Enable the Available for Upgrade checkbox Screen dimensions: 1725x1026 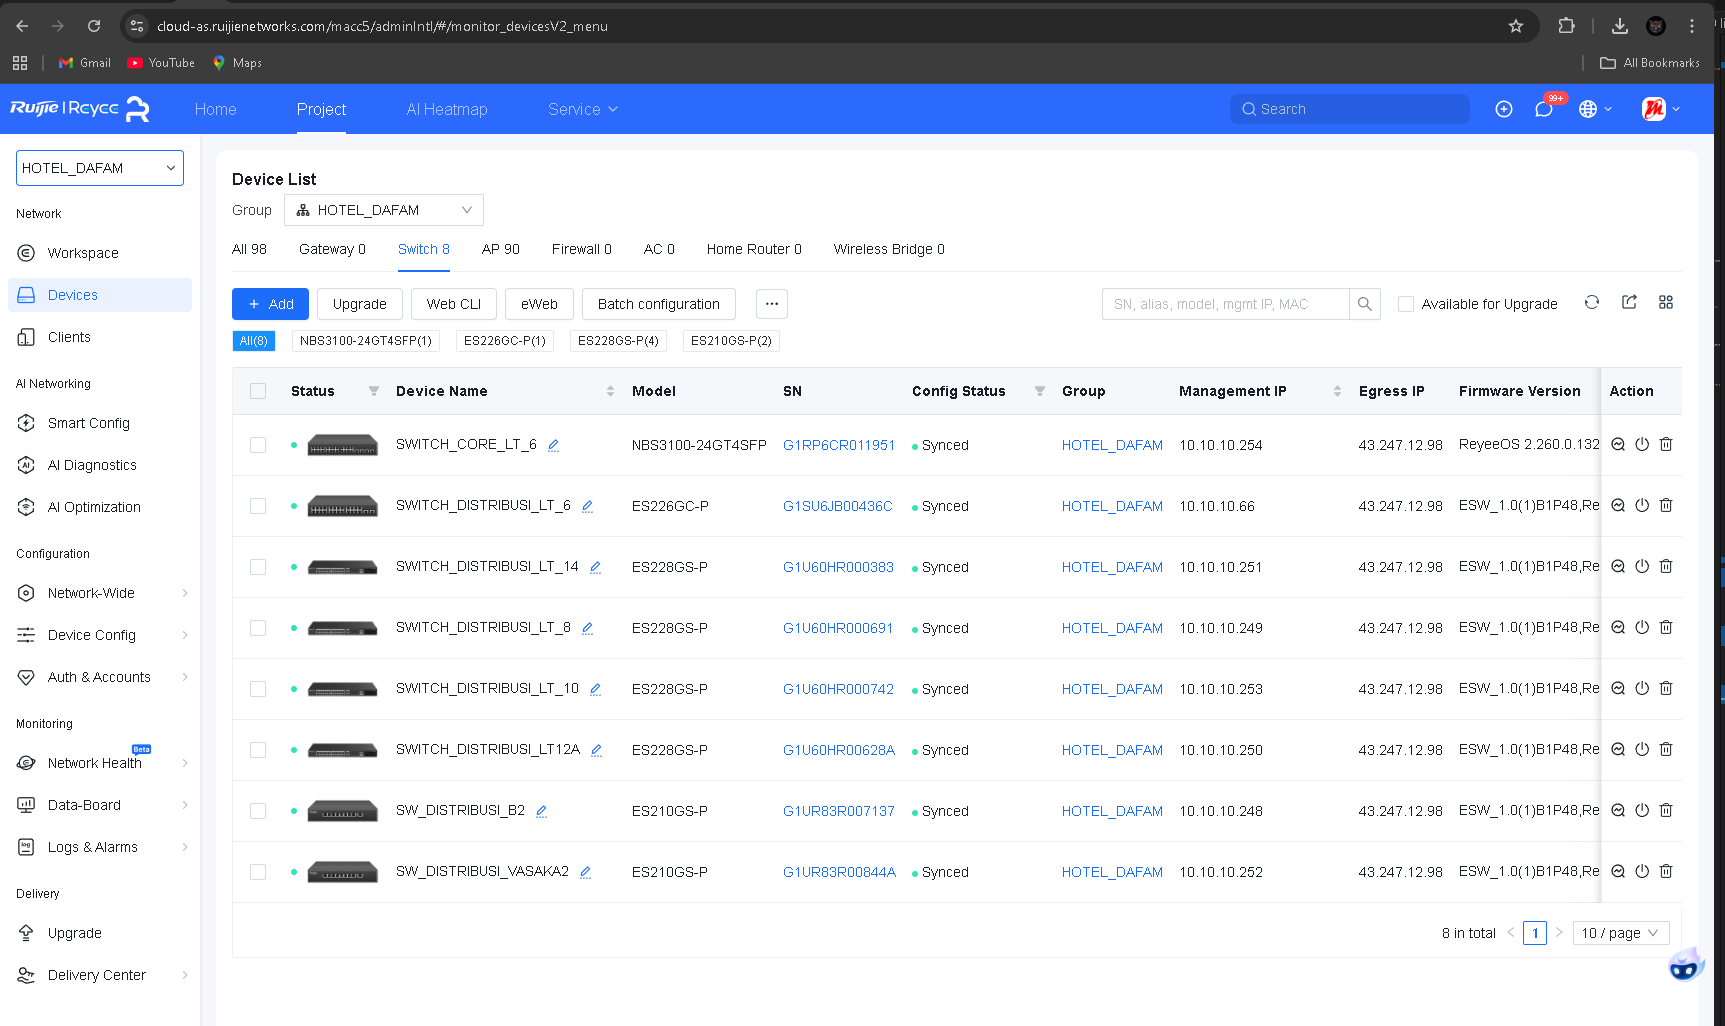[x=1406, y=304]
